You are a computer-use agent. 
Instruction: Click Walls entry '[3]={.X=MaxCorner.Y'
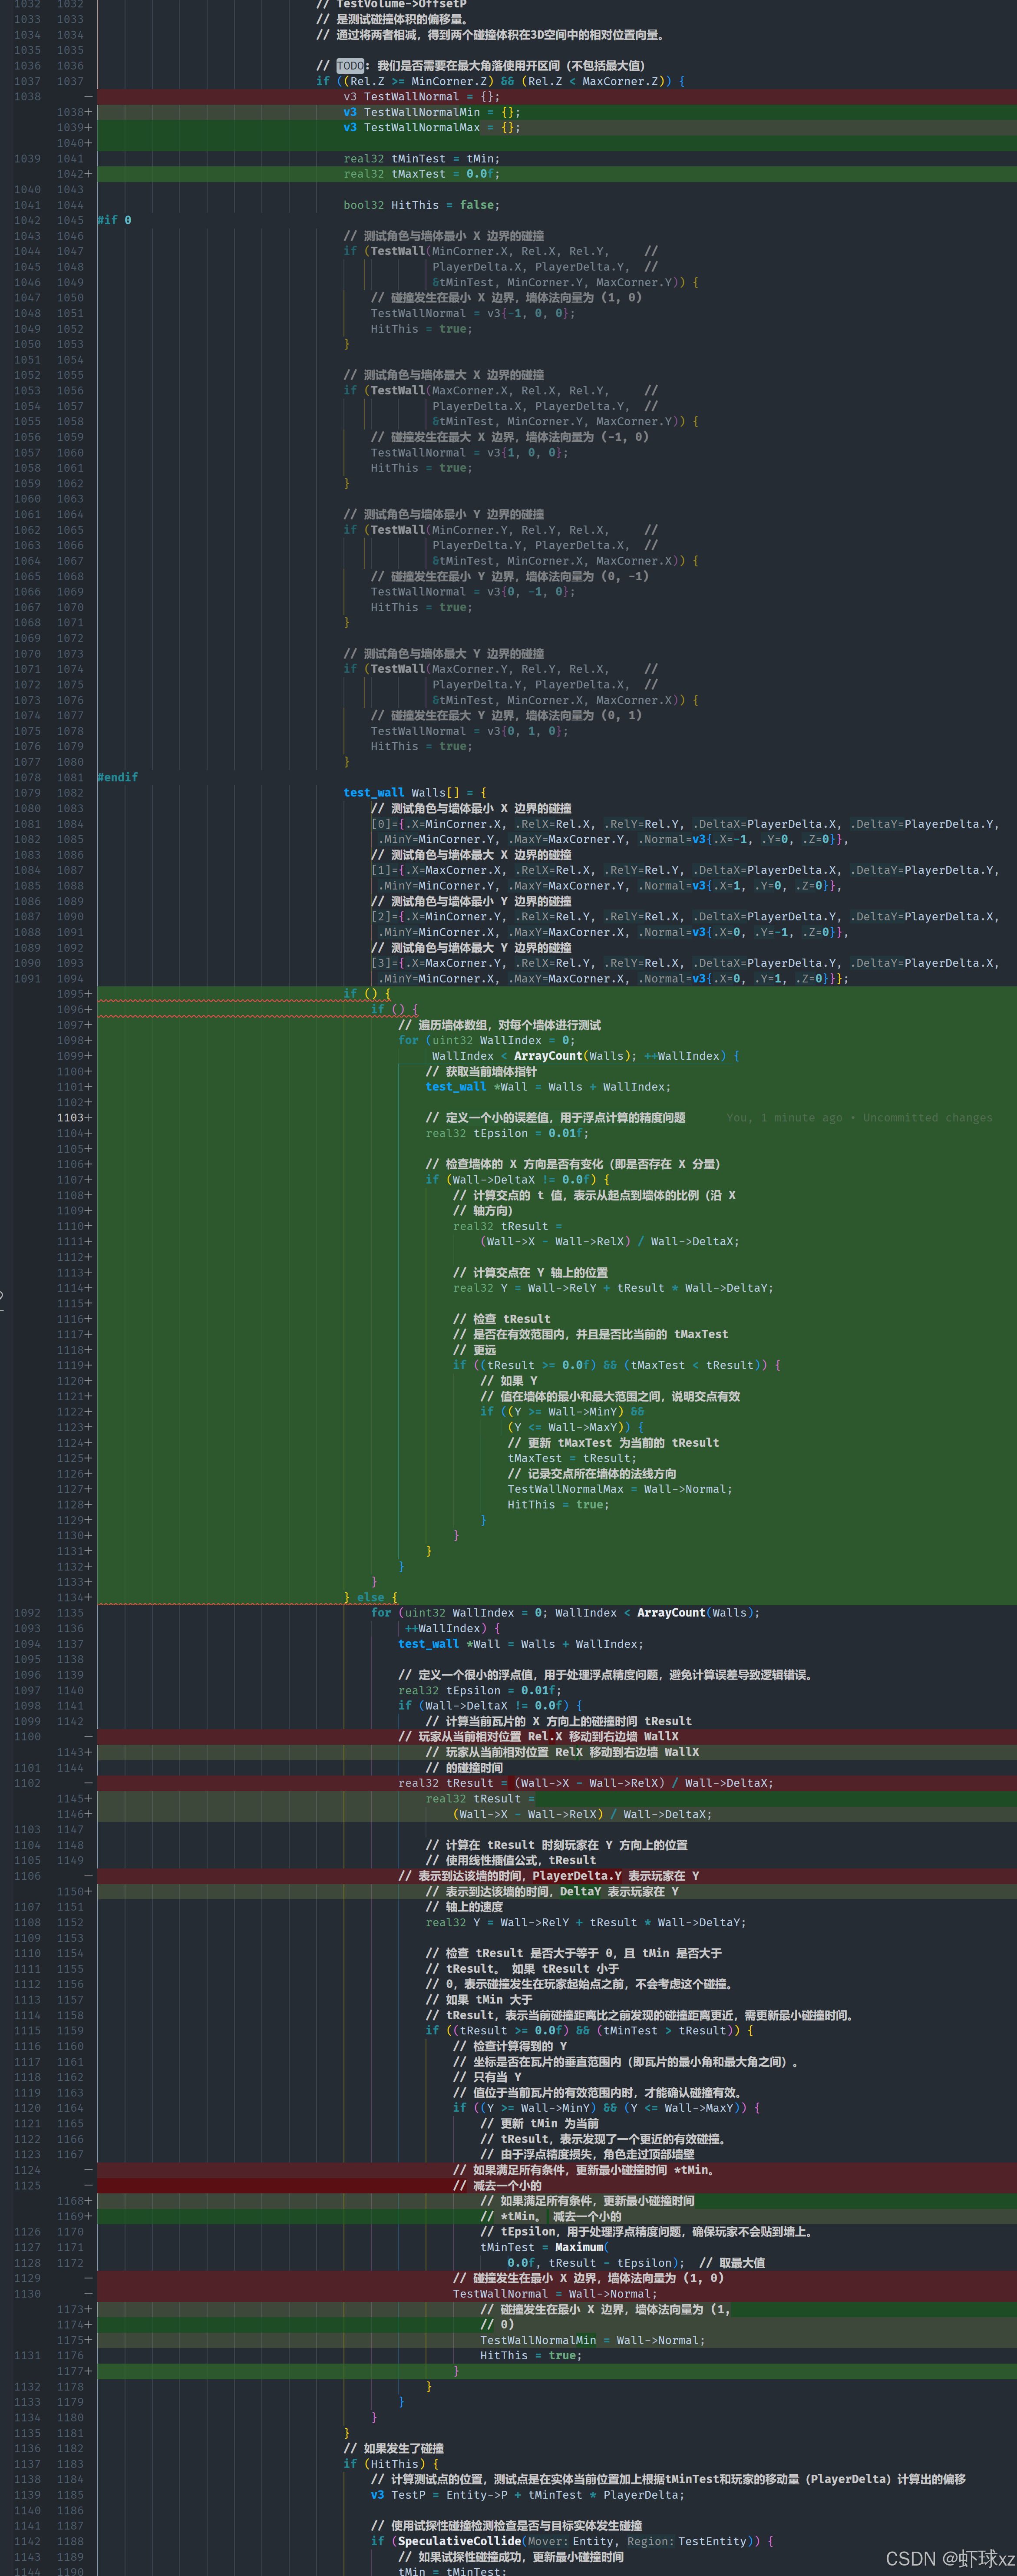pos(438,963)
